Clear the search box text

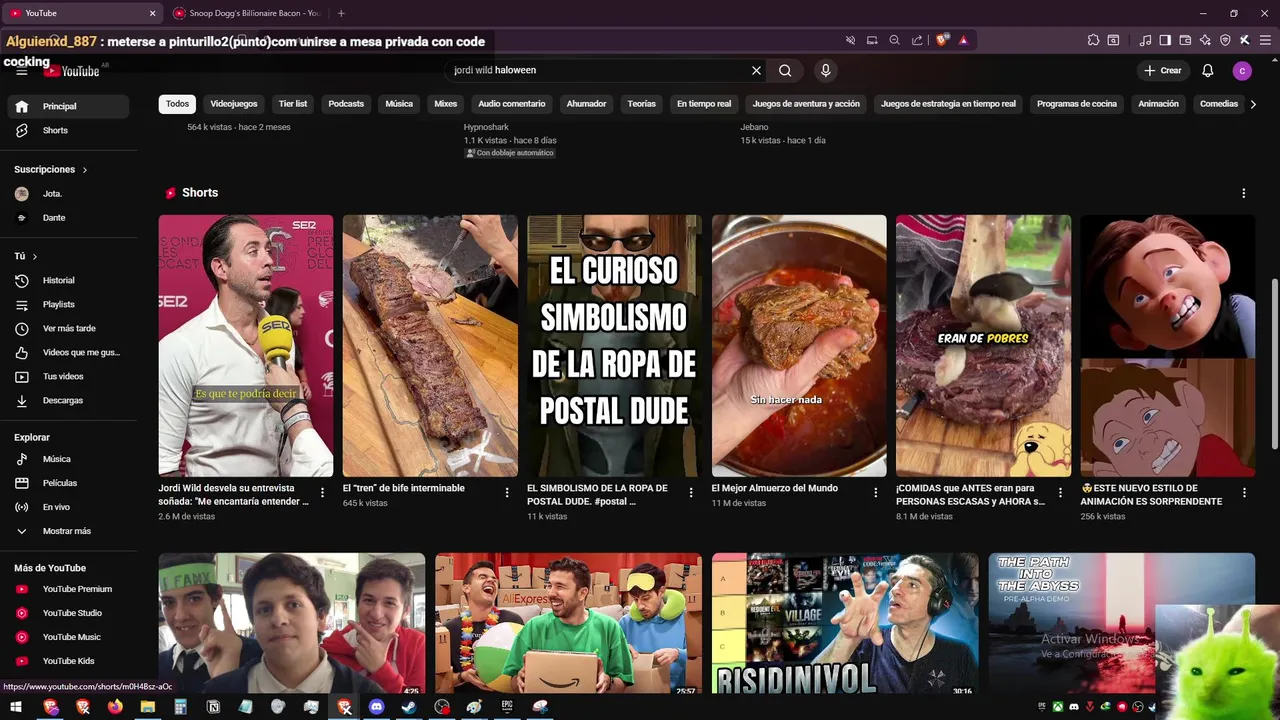[x=756, y=70]
